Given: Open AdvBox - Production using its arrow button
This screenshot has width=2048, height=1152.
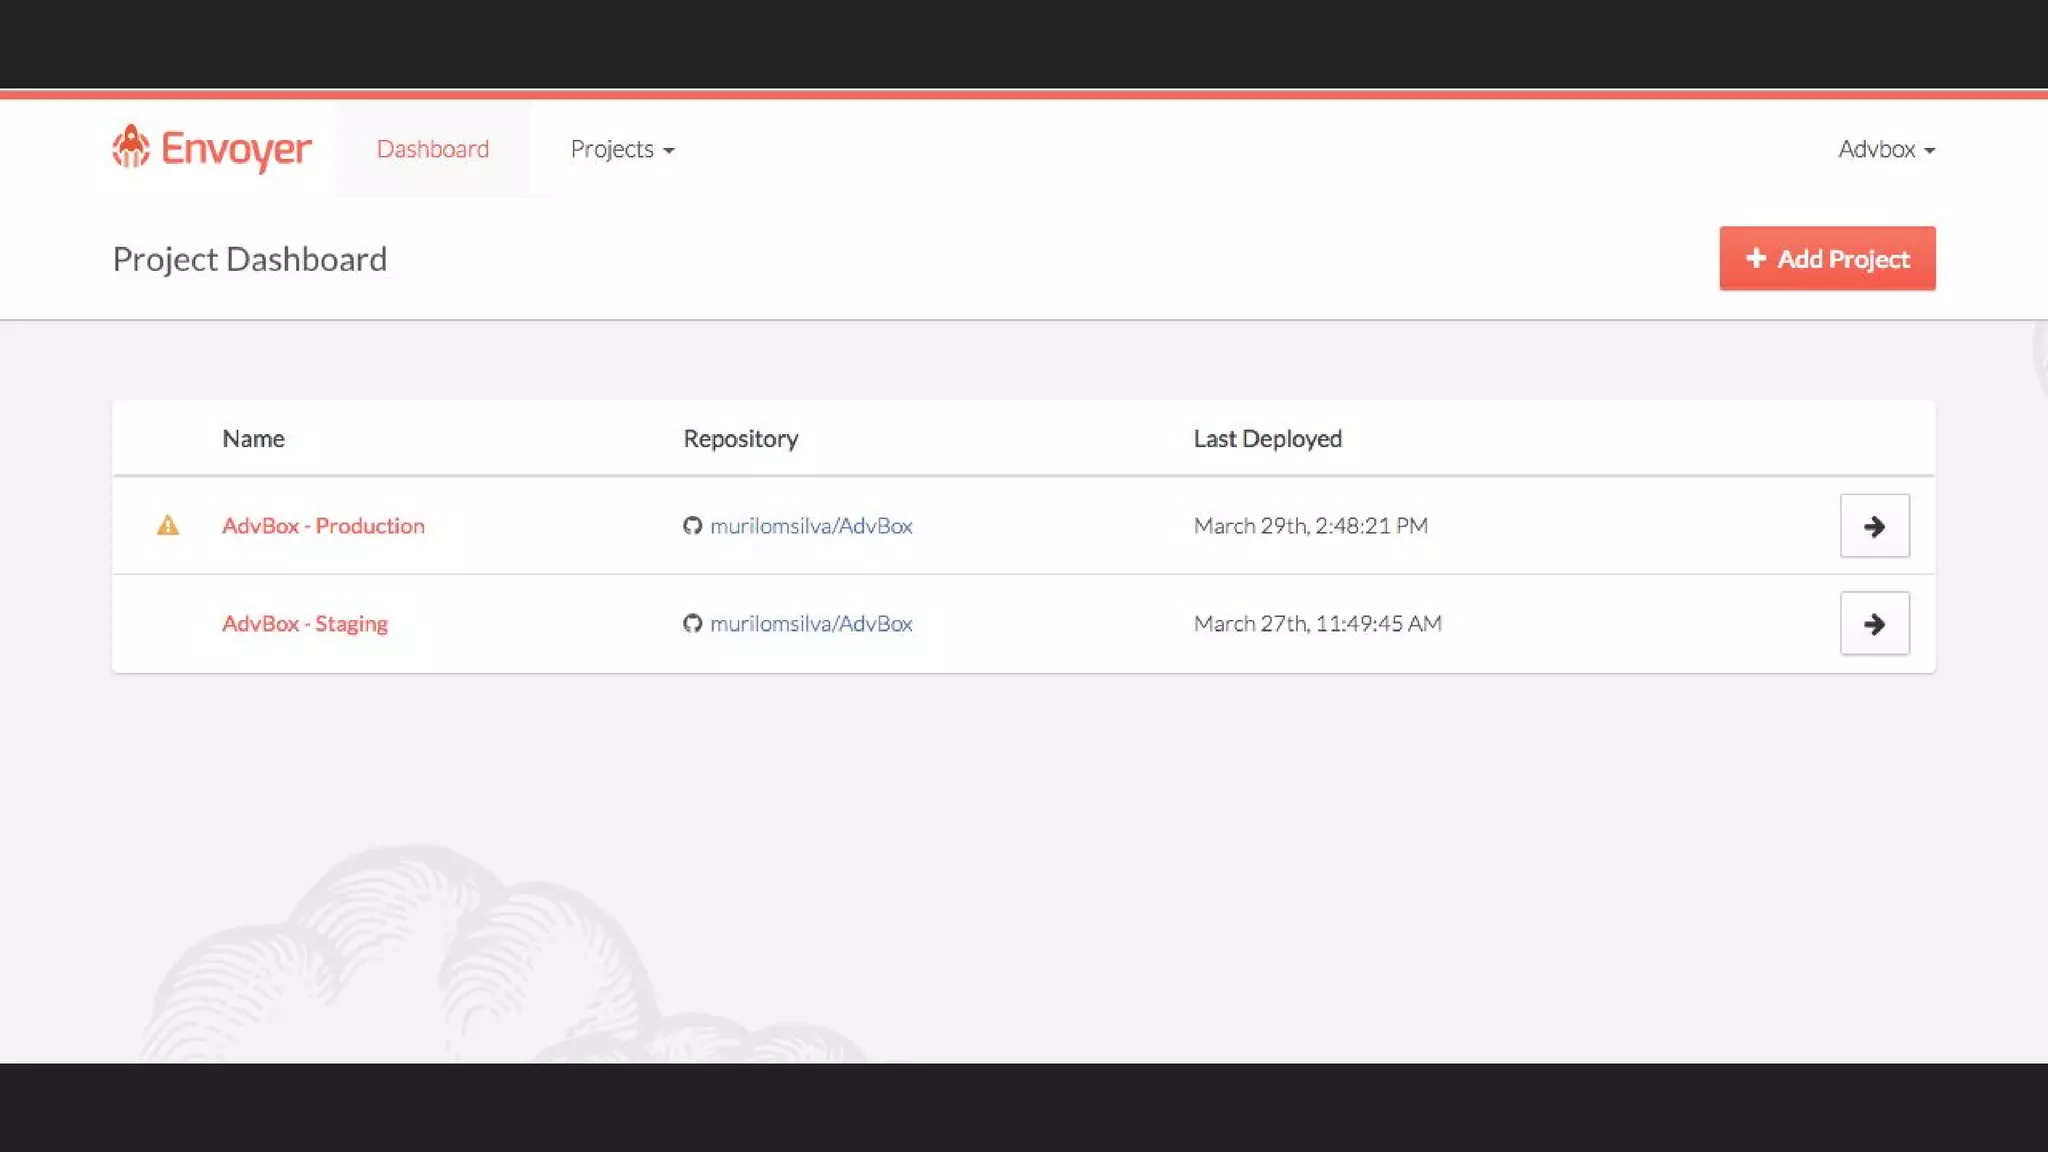Looking at the screenshot, I should click(1874, 526).
